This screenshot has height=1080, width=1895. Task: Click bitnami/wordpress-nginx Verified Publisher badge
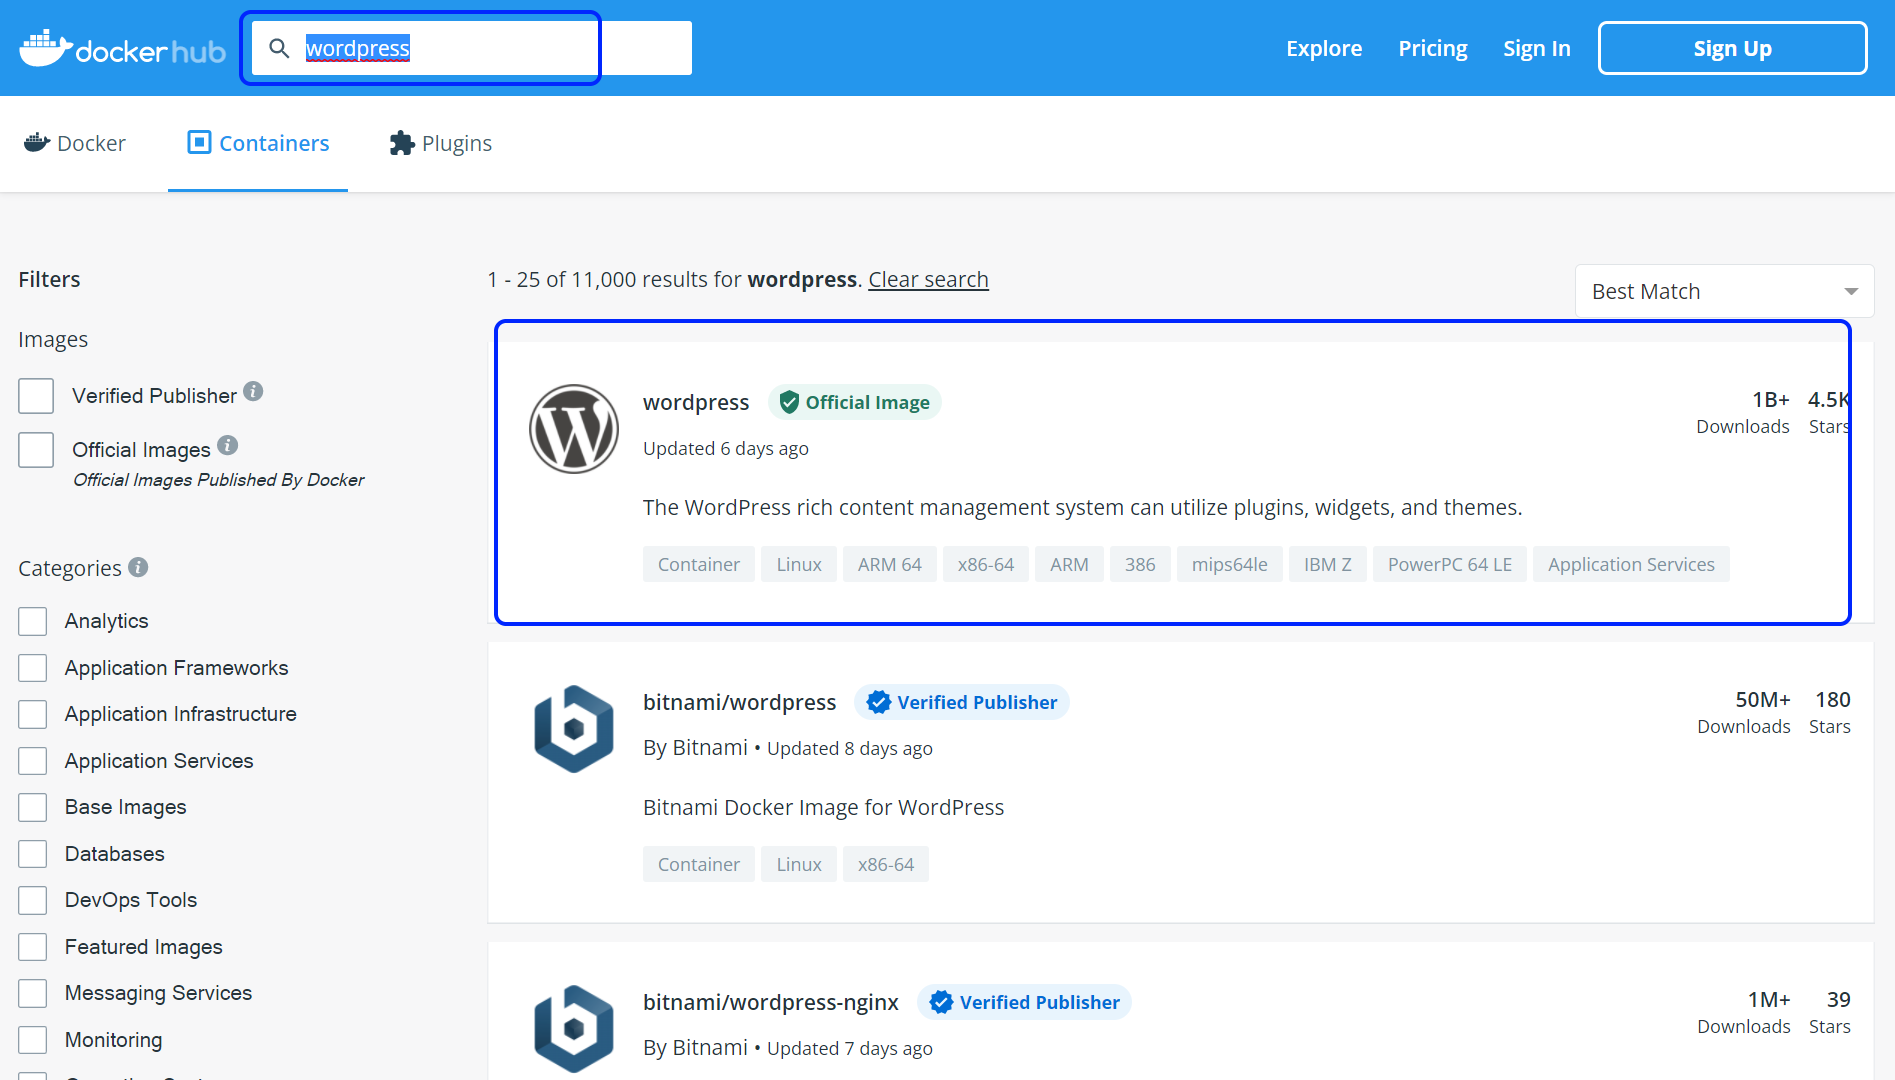tap(1024, 1002)
